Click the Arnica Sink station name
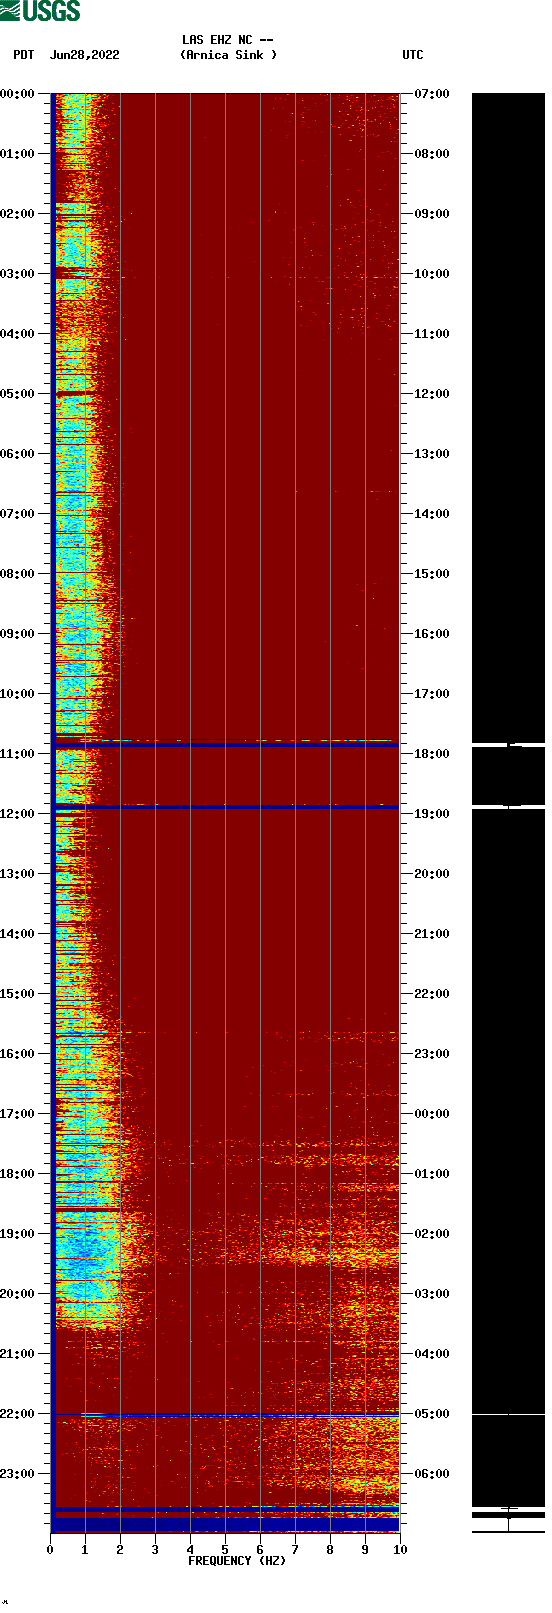Screen dimensions: 552x1613 pyautogui.click(x=229, y=55)
